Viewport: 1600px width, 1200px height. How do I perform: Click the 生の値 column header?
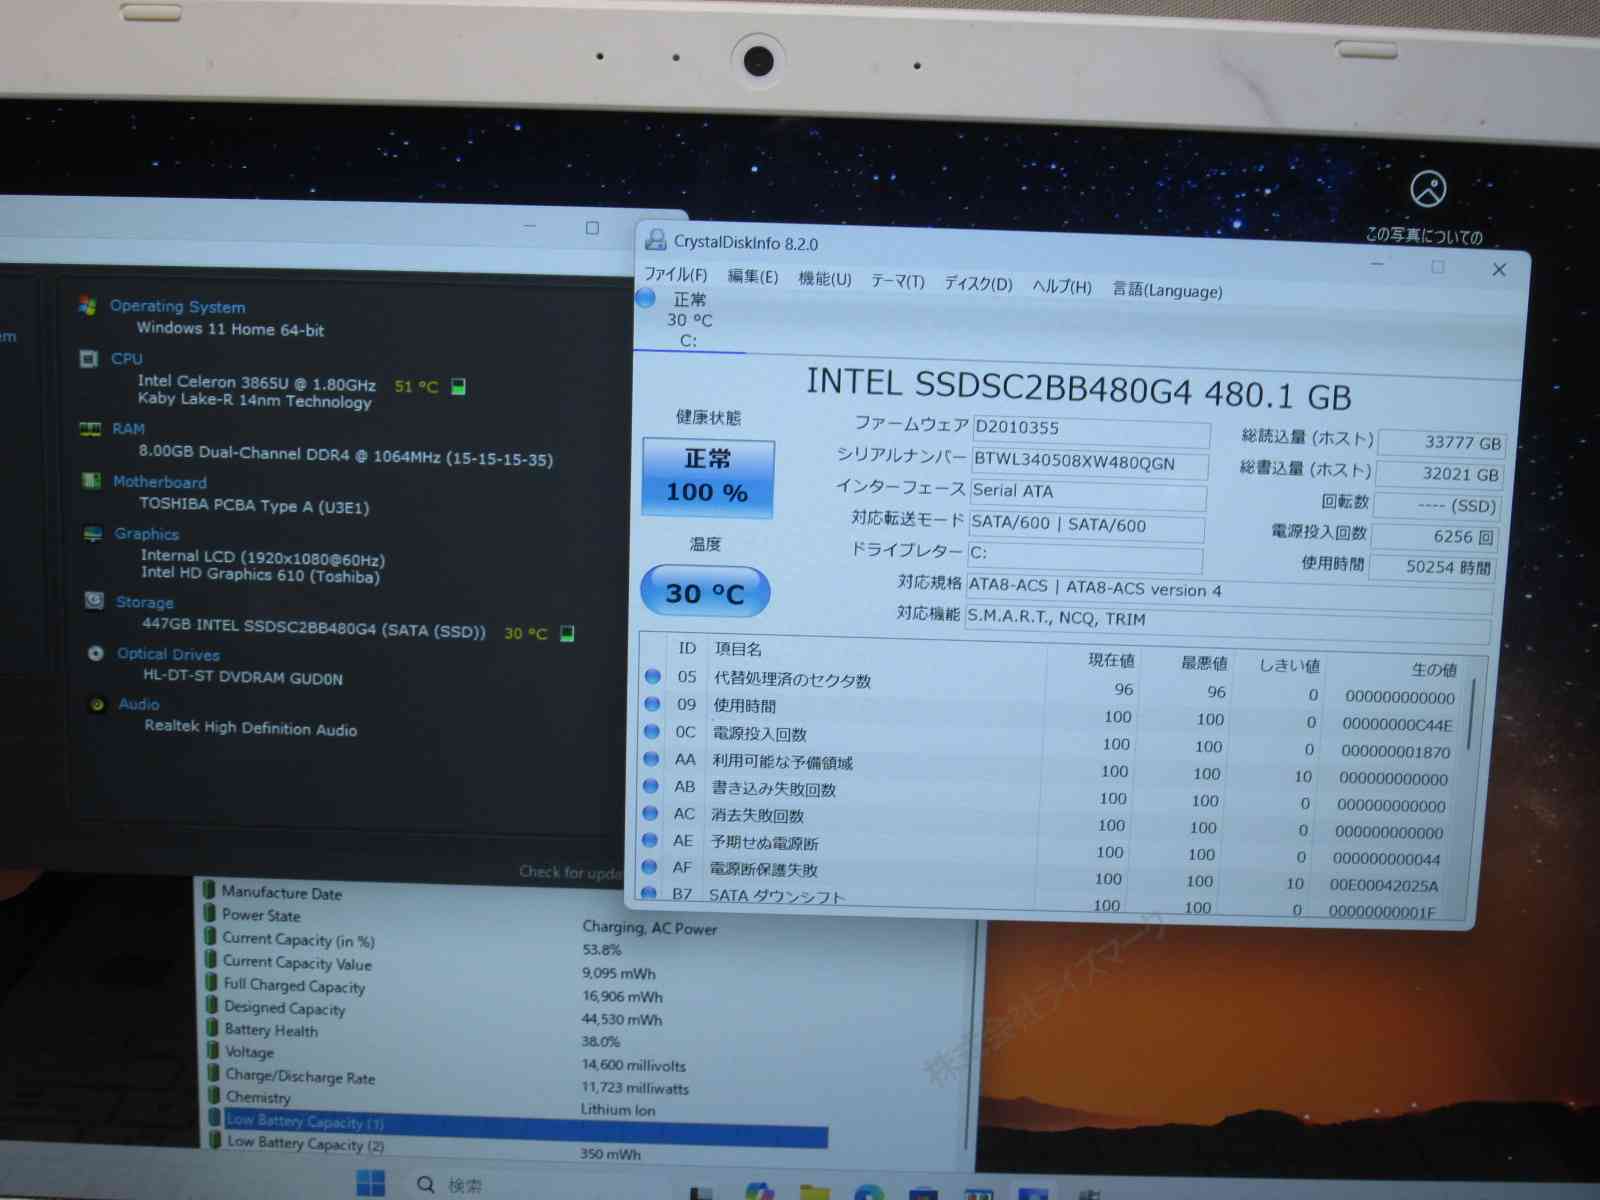1434,669
